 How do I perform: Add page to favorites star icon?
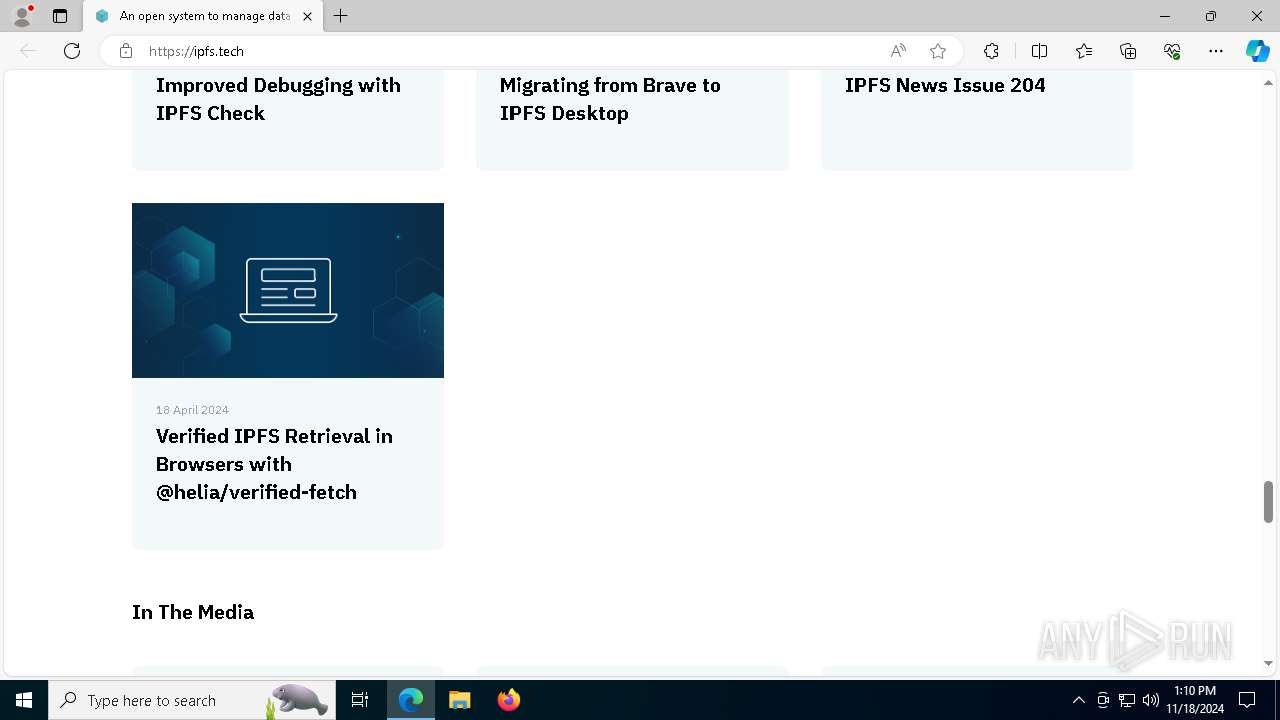pos(938,51)
